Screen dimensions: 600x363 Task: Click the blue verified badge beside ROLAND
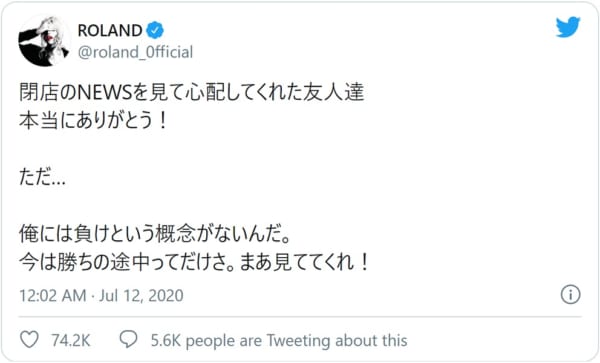[155, 30]
